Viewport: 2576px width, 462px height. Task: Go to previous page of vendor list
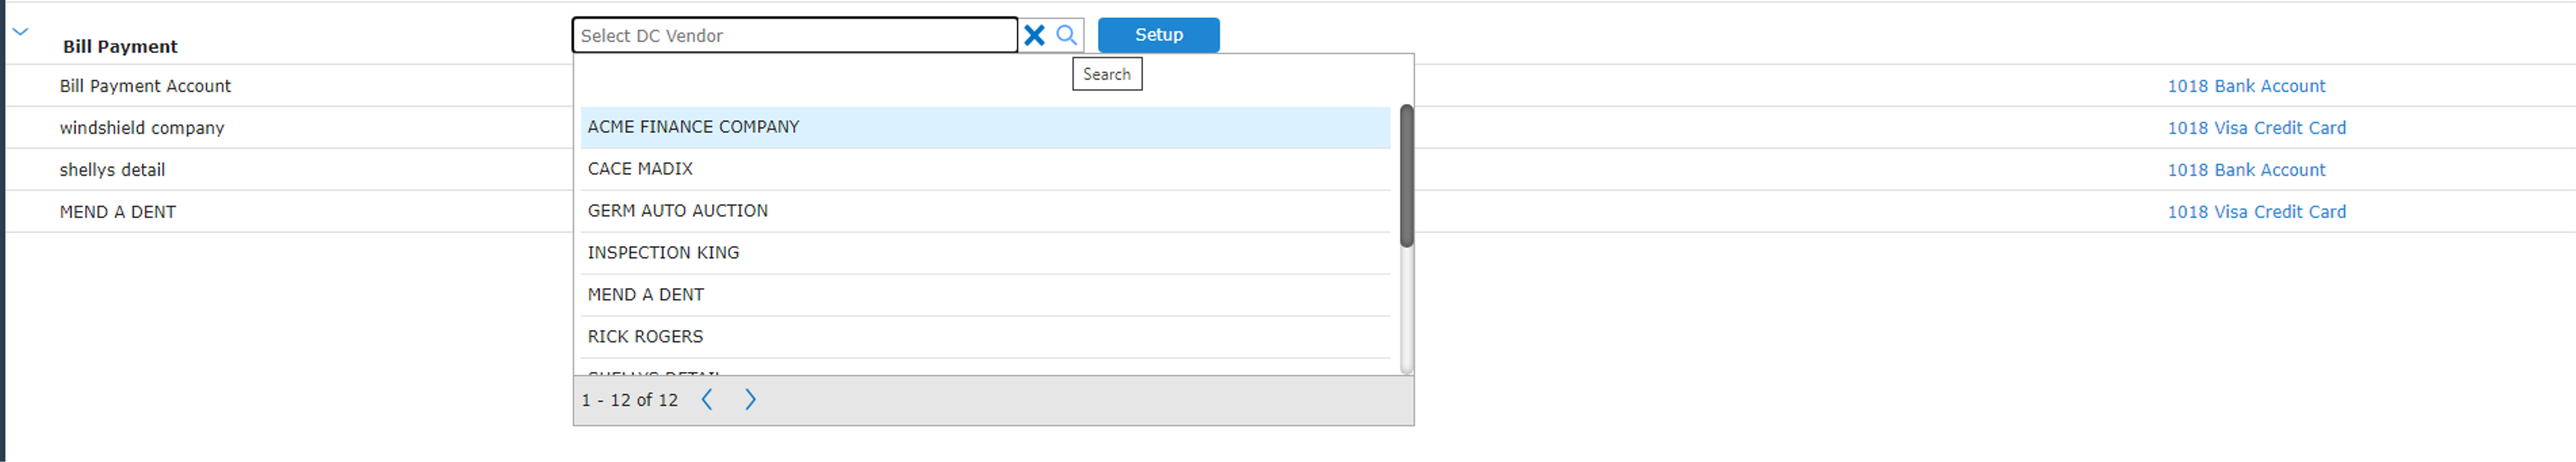point(707,400)
